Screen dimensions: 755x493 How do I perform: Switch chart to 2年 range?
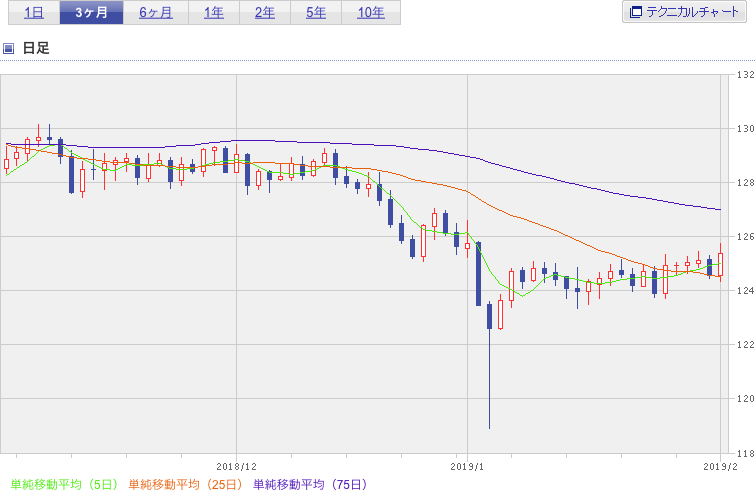(265, 13)
